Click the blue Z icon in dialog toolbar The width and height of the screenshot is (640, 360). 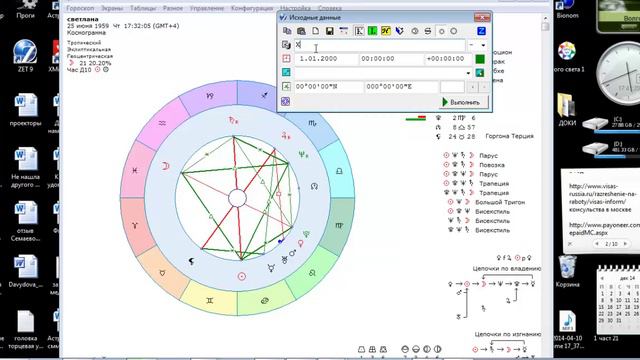481,31
